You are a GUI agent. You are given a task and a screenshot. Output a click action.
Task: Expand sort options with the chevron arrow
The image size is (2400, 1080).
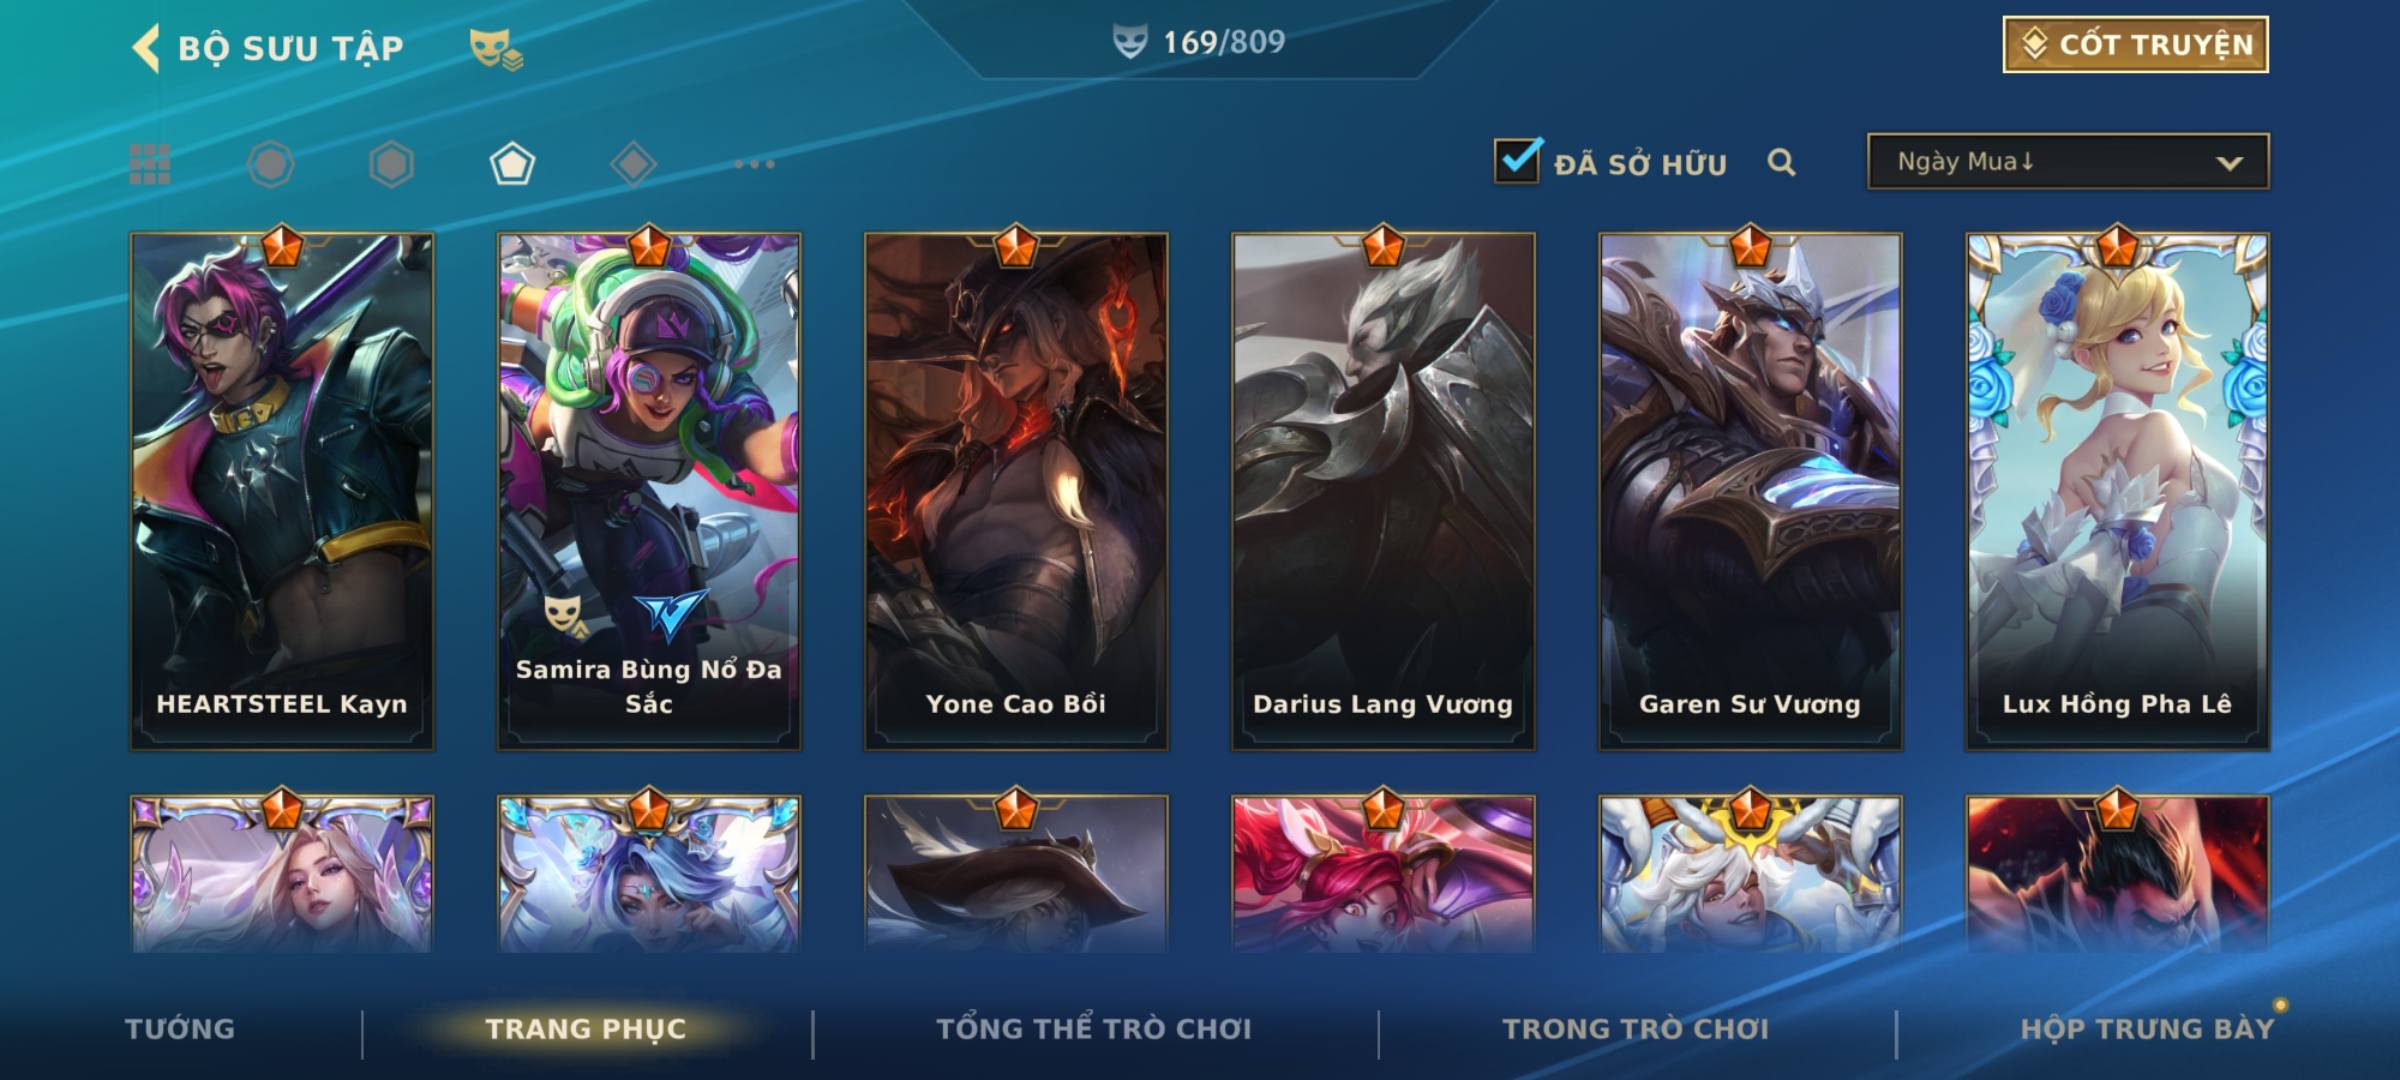[2229, 163]
